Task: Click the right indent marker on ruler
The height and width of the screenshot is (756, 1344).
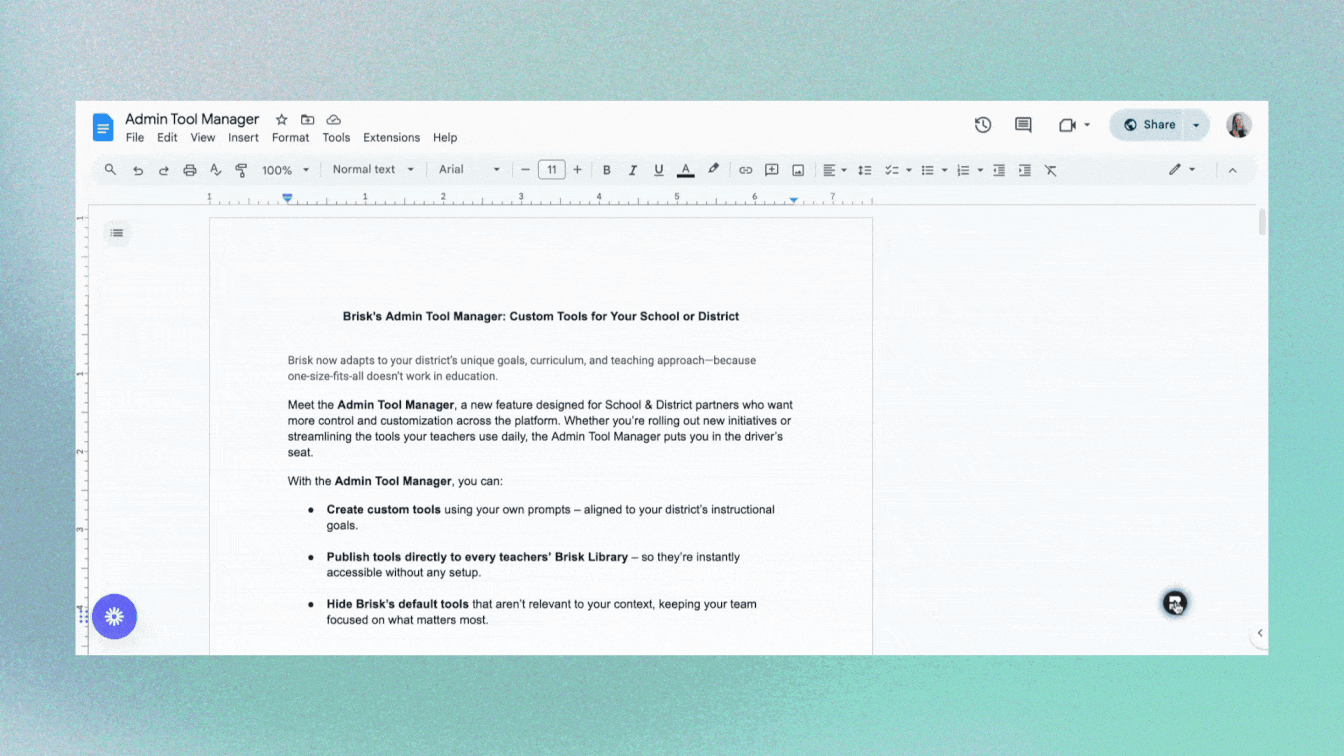Action: [794, 200]
